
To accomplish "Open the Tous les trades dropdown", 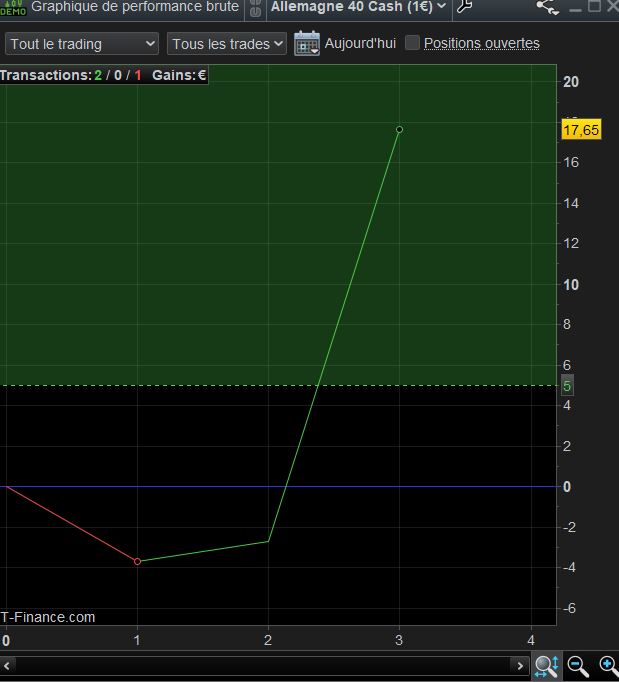I will (227, 43).
